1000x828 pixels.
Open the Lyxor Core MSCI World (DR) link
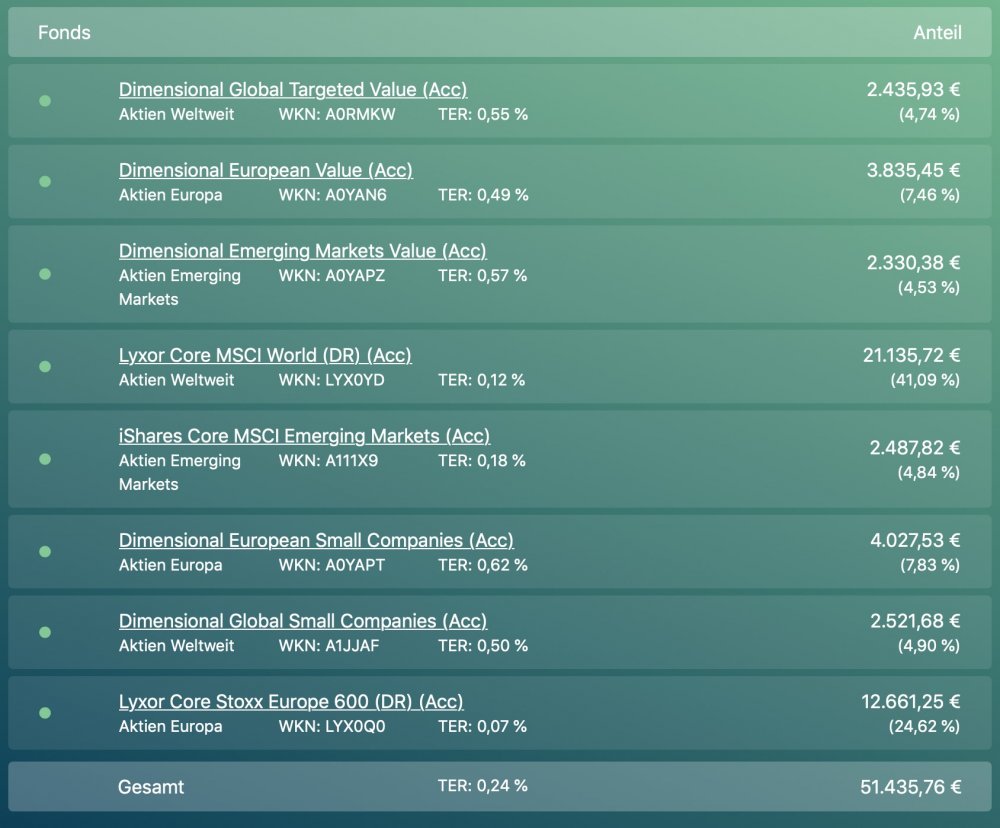265,355
